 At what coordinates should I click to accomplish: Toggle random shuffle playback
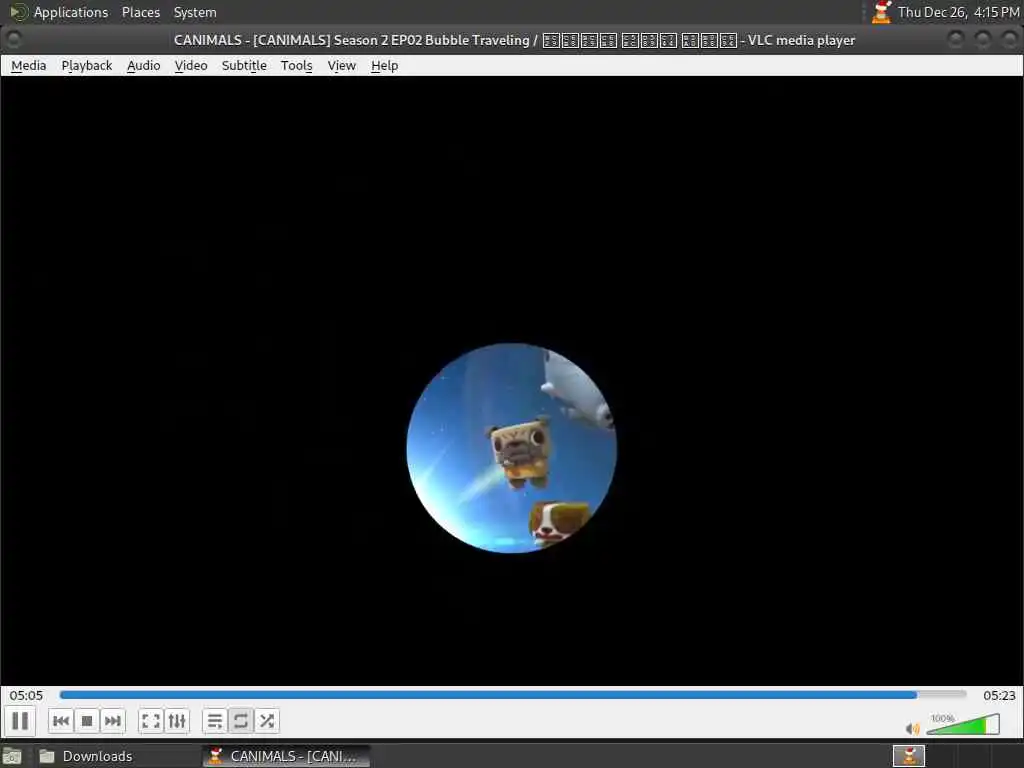tap(267, 721)
